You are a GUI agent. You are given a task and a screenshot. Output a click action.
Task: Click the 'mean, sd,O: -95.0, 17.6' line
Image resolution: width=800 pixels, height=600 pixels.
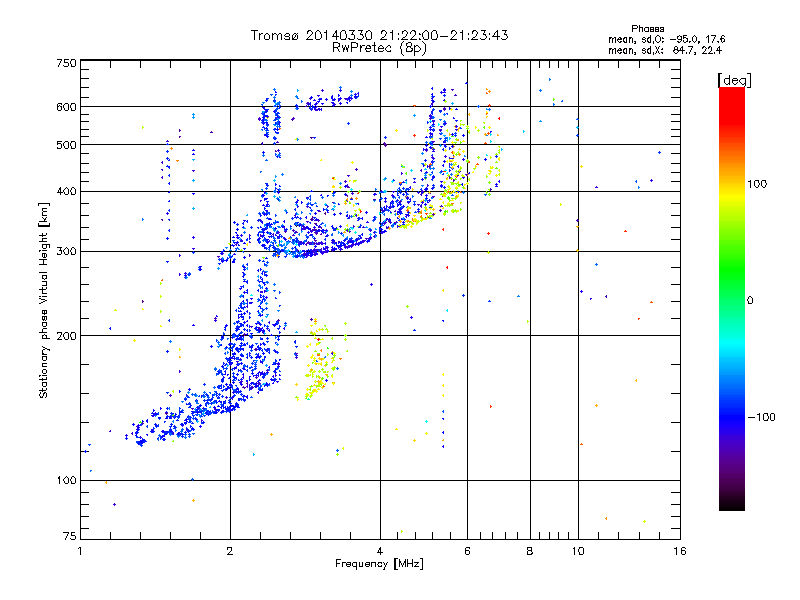pos(666,39)
